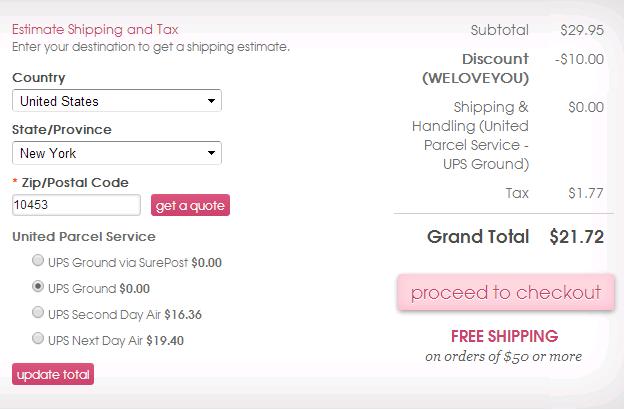
Task: Select the UPS Ground shipping option
Action: [x=38, y=286]
